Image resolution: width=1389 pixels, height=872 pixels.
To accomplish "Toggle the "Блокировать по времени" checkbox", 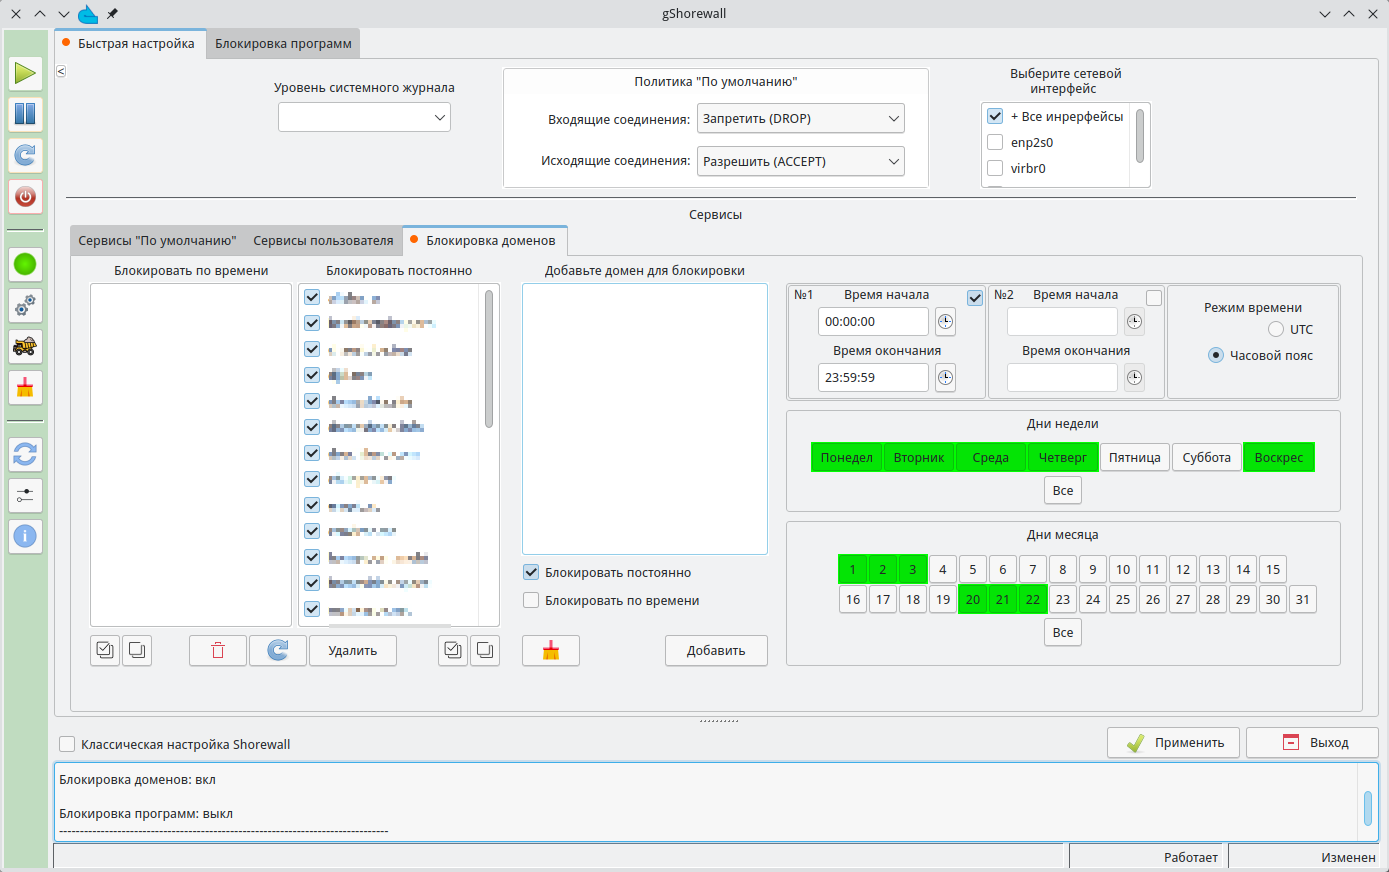I will [x=531, y=601].
